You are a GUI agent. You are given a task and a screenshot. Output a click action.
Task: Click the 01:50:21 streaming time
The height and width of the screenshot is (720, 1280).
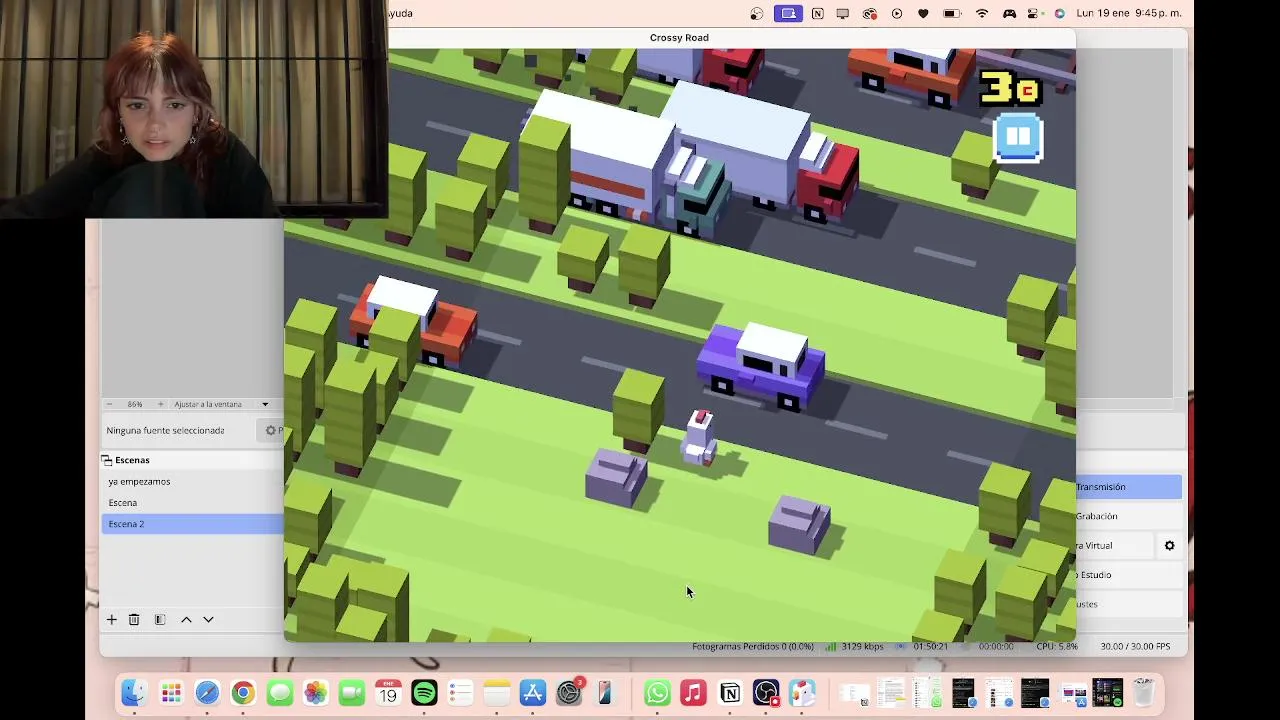click(930, 647)
